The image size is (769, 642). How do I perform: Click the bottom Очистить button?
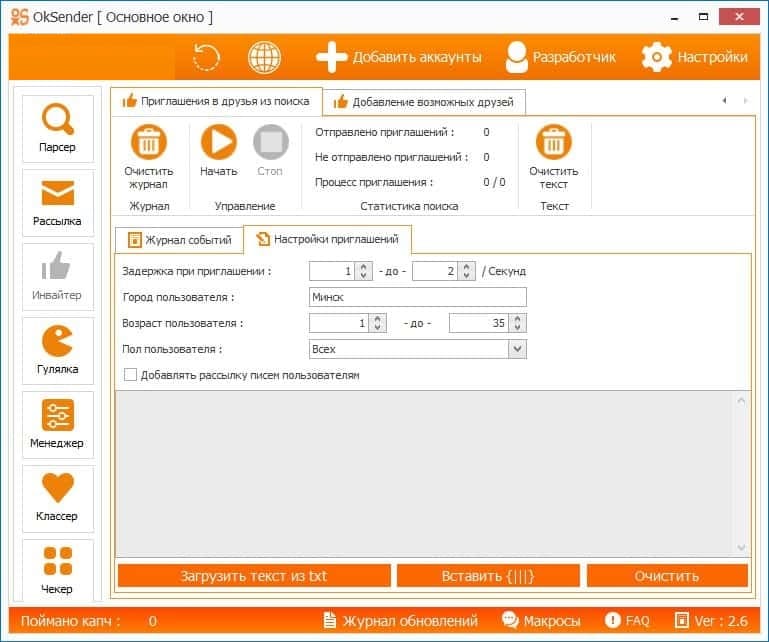[667, 576]
